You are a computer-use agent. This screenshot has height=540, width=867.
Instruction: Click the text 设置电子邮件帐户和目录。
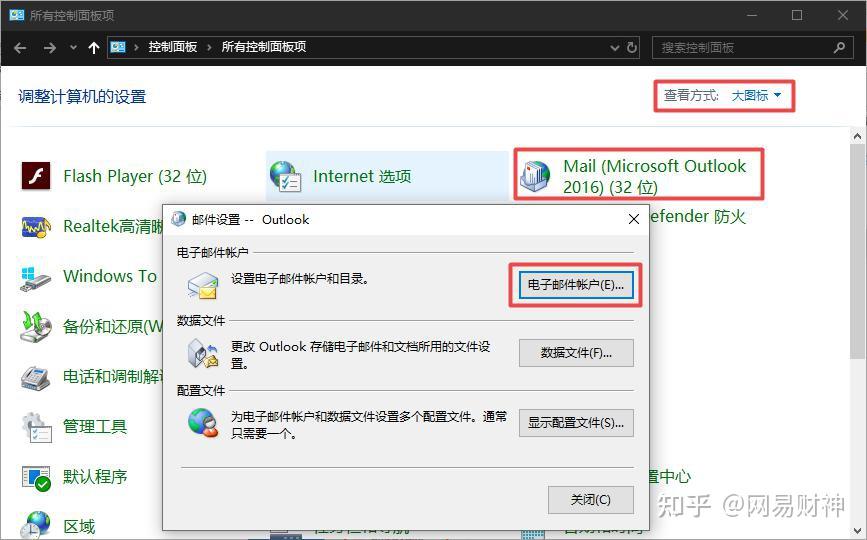point(300,279)
